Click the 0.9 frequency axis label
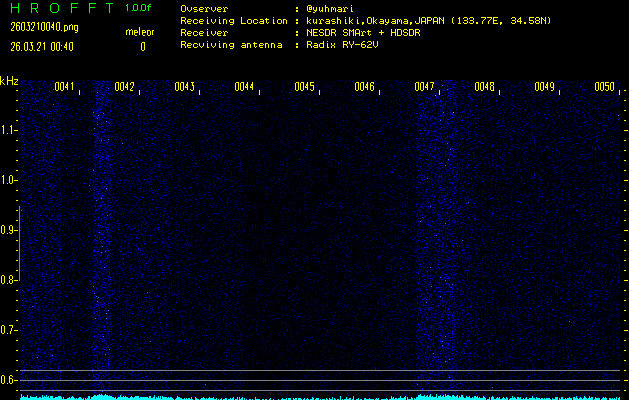The height and width of the screenshot is (400, 629). coord(7,230)
